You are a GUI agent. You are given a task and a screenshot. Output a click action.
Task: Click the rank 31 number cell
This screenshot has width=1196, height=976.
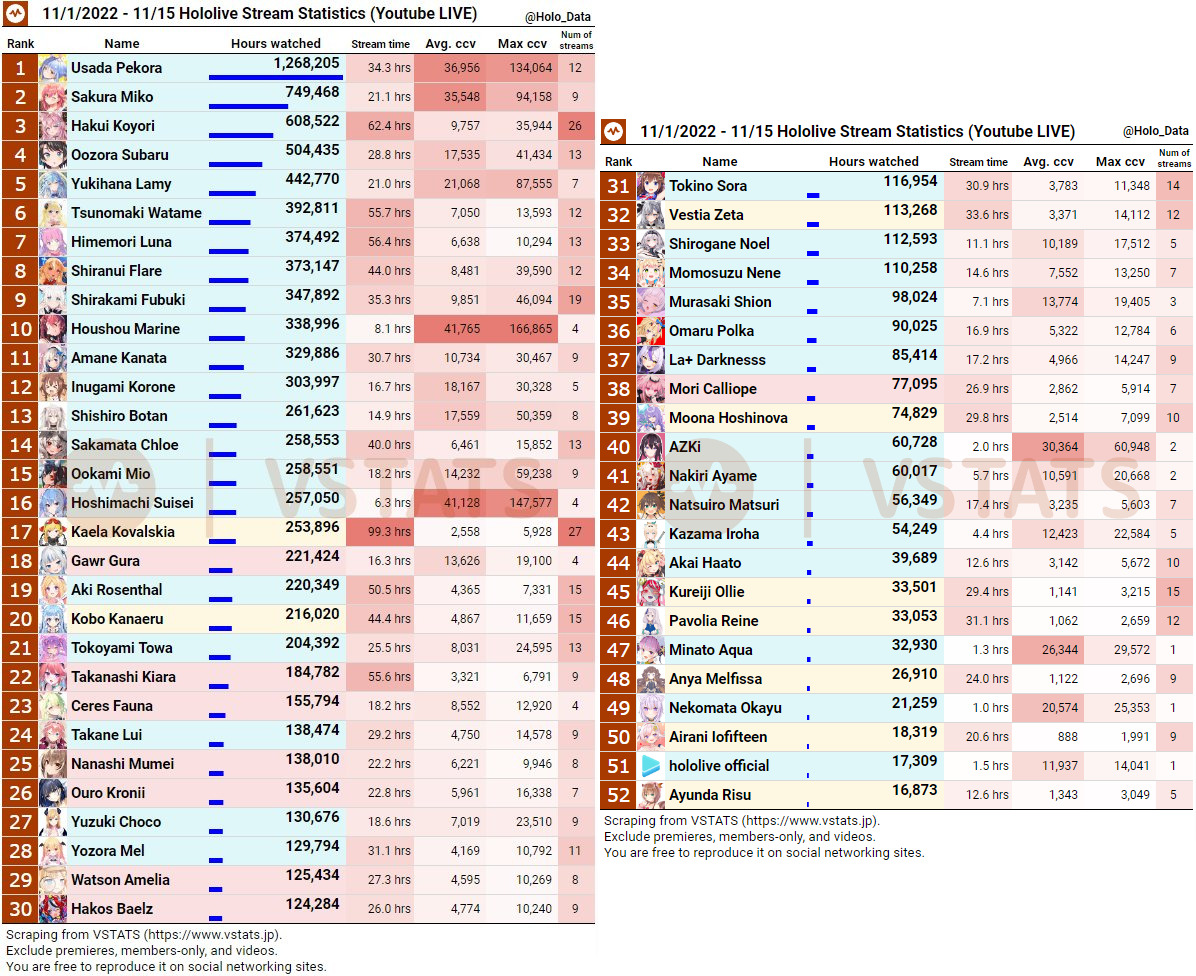point(618,185)
